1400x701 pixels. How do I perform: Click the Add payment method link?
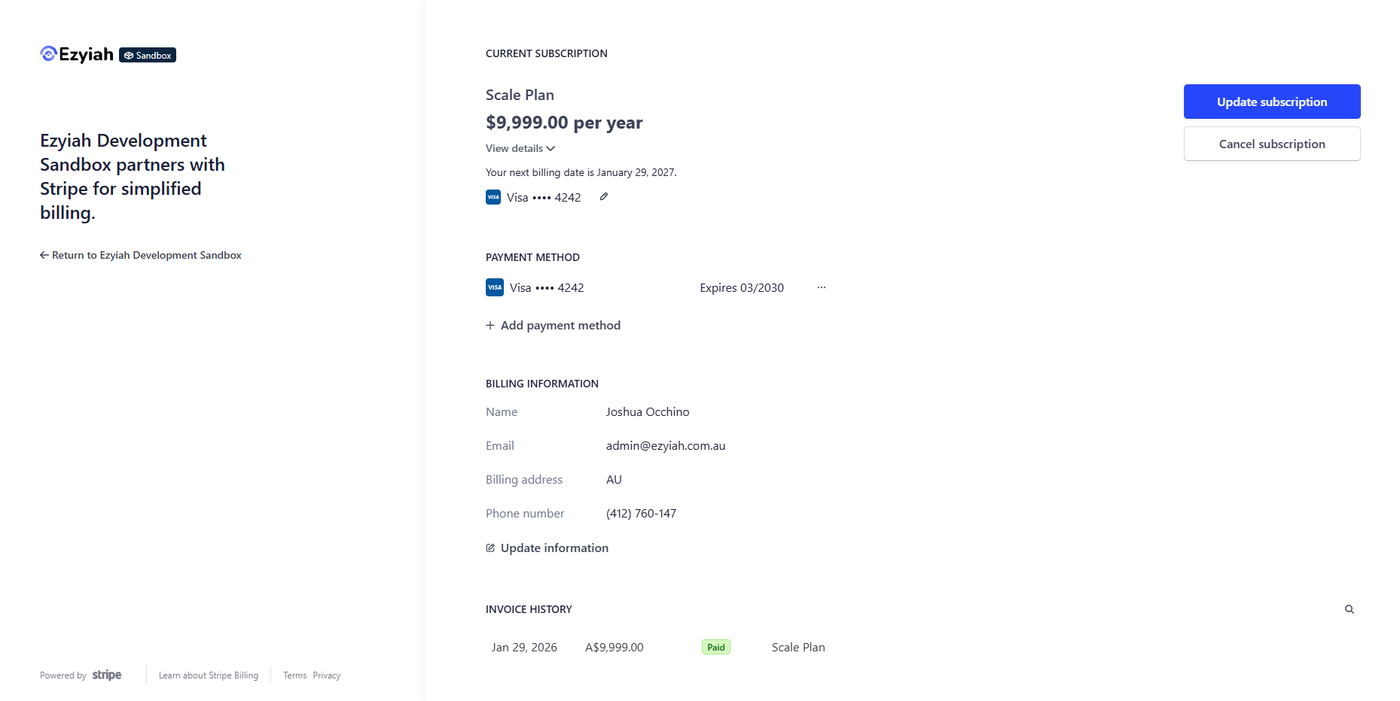coord(560,326)
